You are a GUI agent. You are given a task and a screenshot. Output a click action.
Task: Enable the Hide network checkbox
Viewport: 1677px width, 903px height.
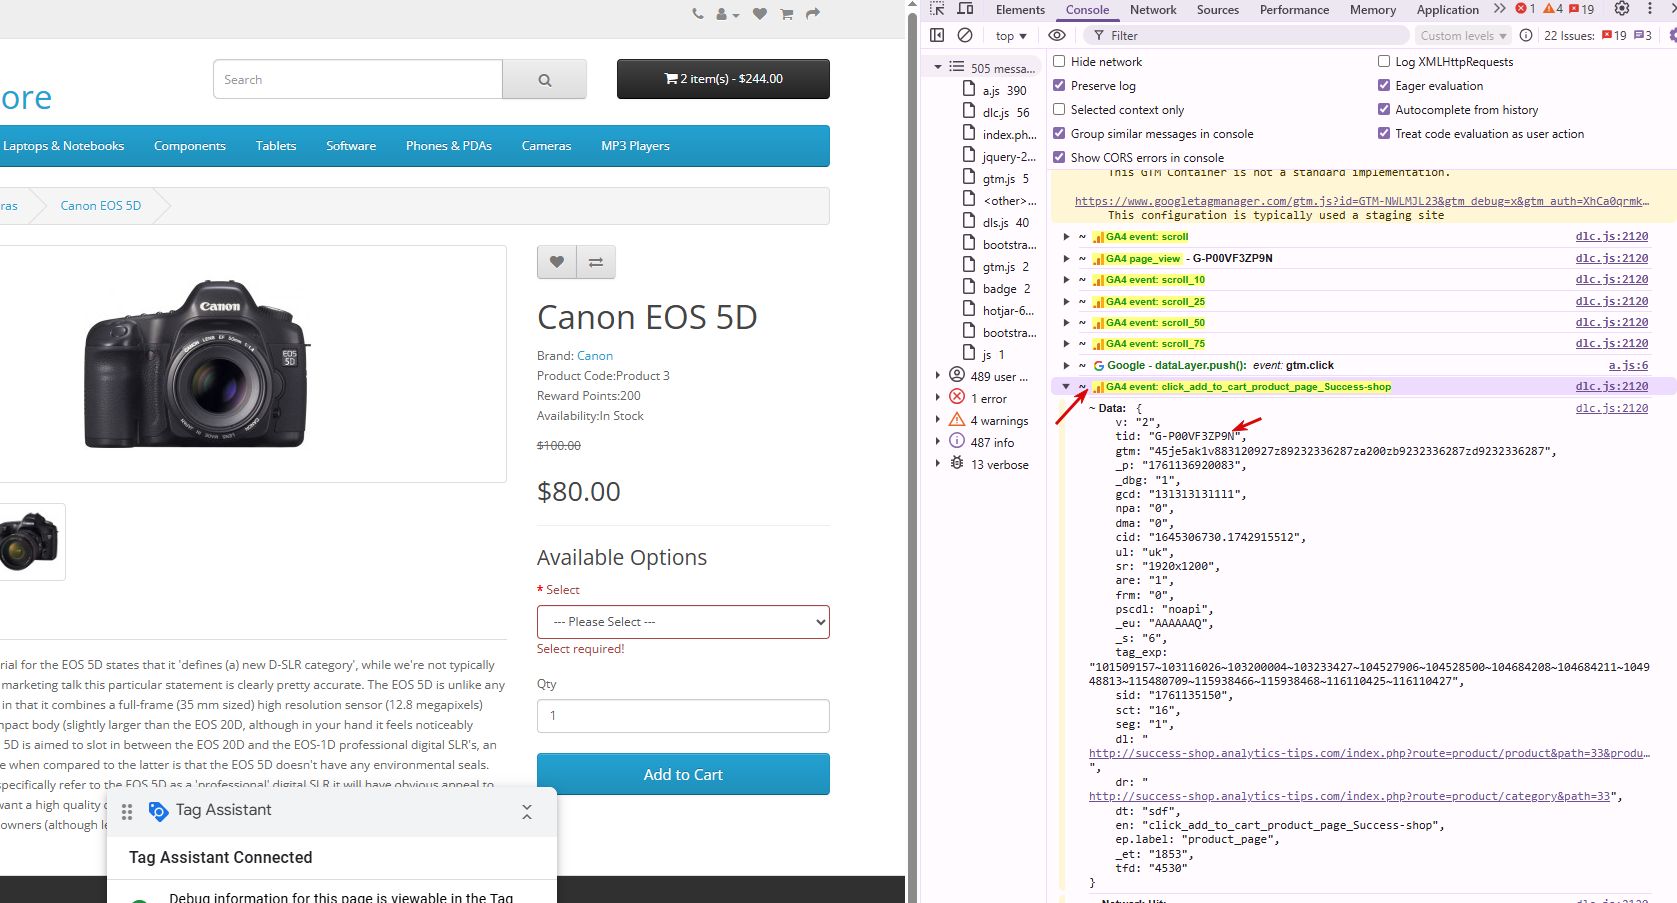tap(1059, 62)
